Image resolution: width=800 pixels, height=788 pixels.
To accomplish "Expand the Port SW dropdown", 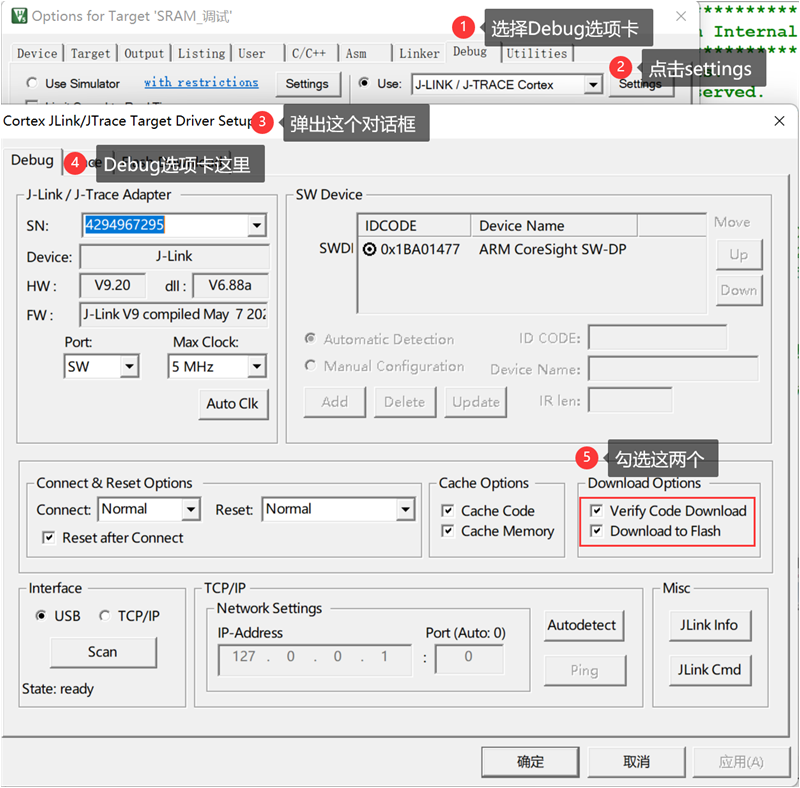I will click(x=129, y=367).
